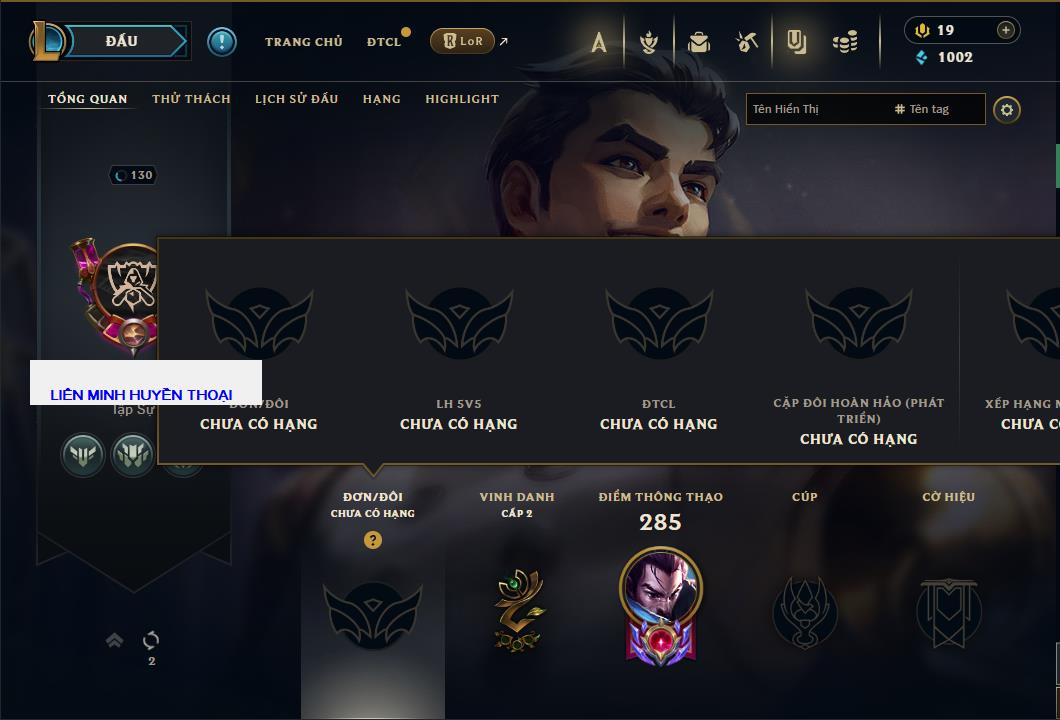Select the THỬ THÁCH tab

pyautogui.click(x=191, y=99)
